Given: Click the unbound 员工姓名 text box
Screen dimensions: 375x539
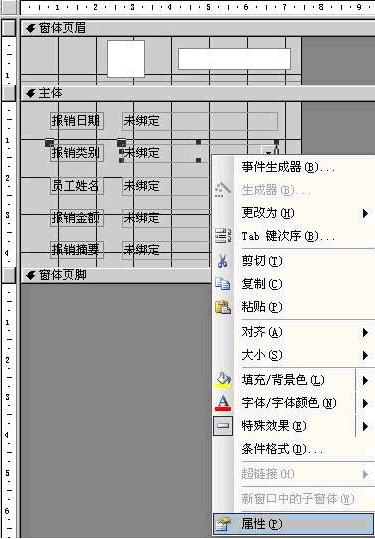Looking at the screenshot, I should coord(166,186).
